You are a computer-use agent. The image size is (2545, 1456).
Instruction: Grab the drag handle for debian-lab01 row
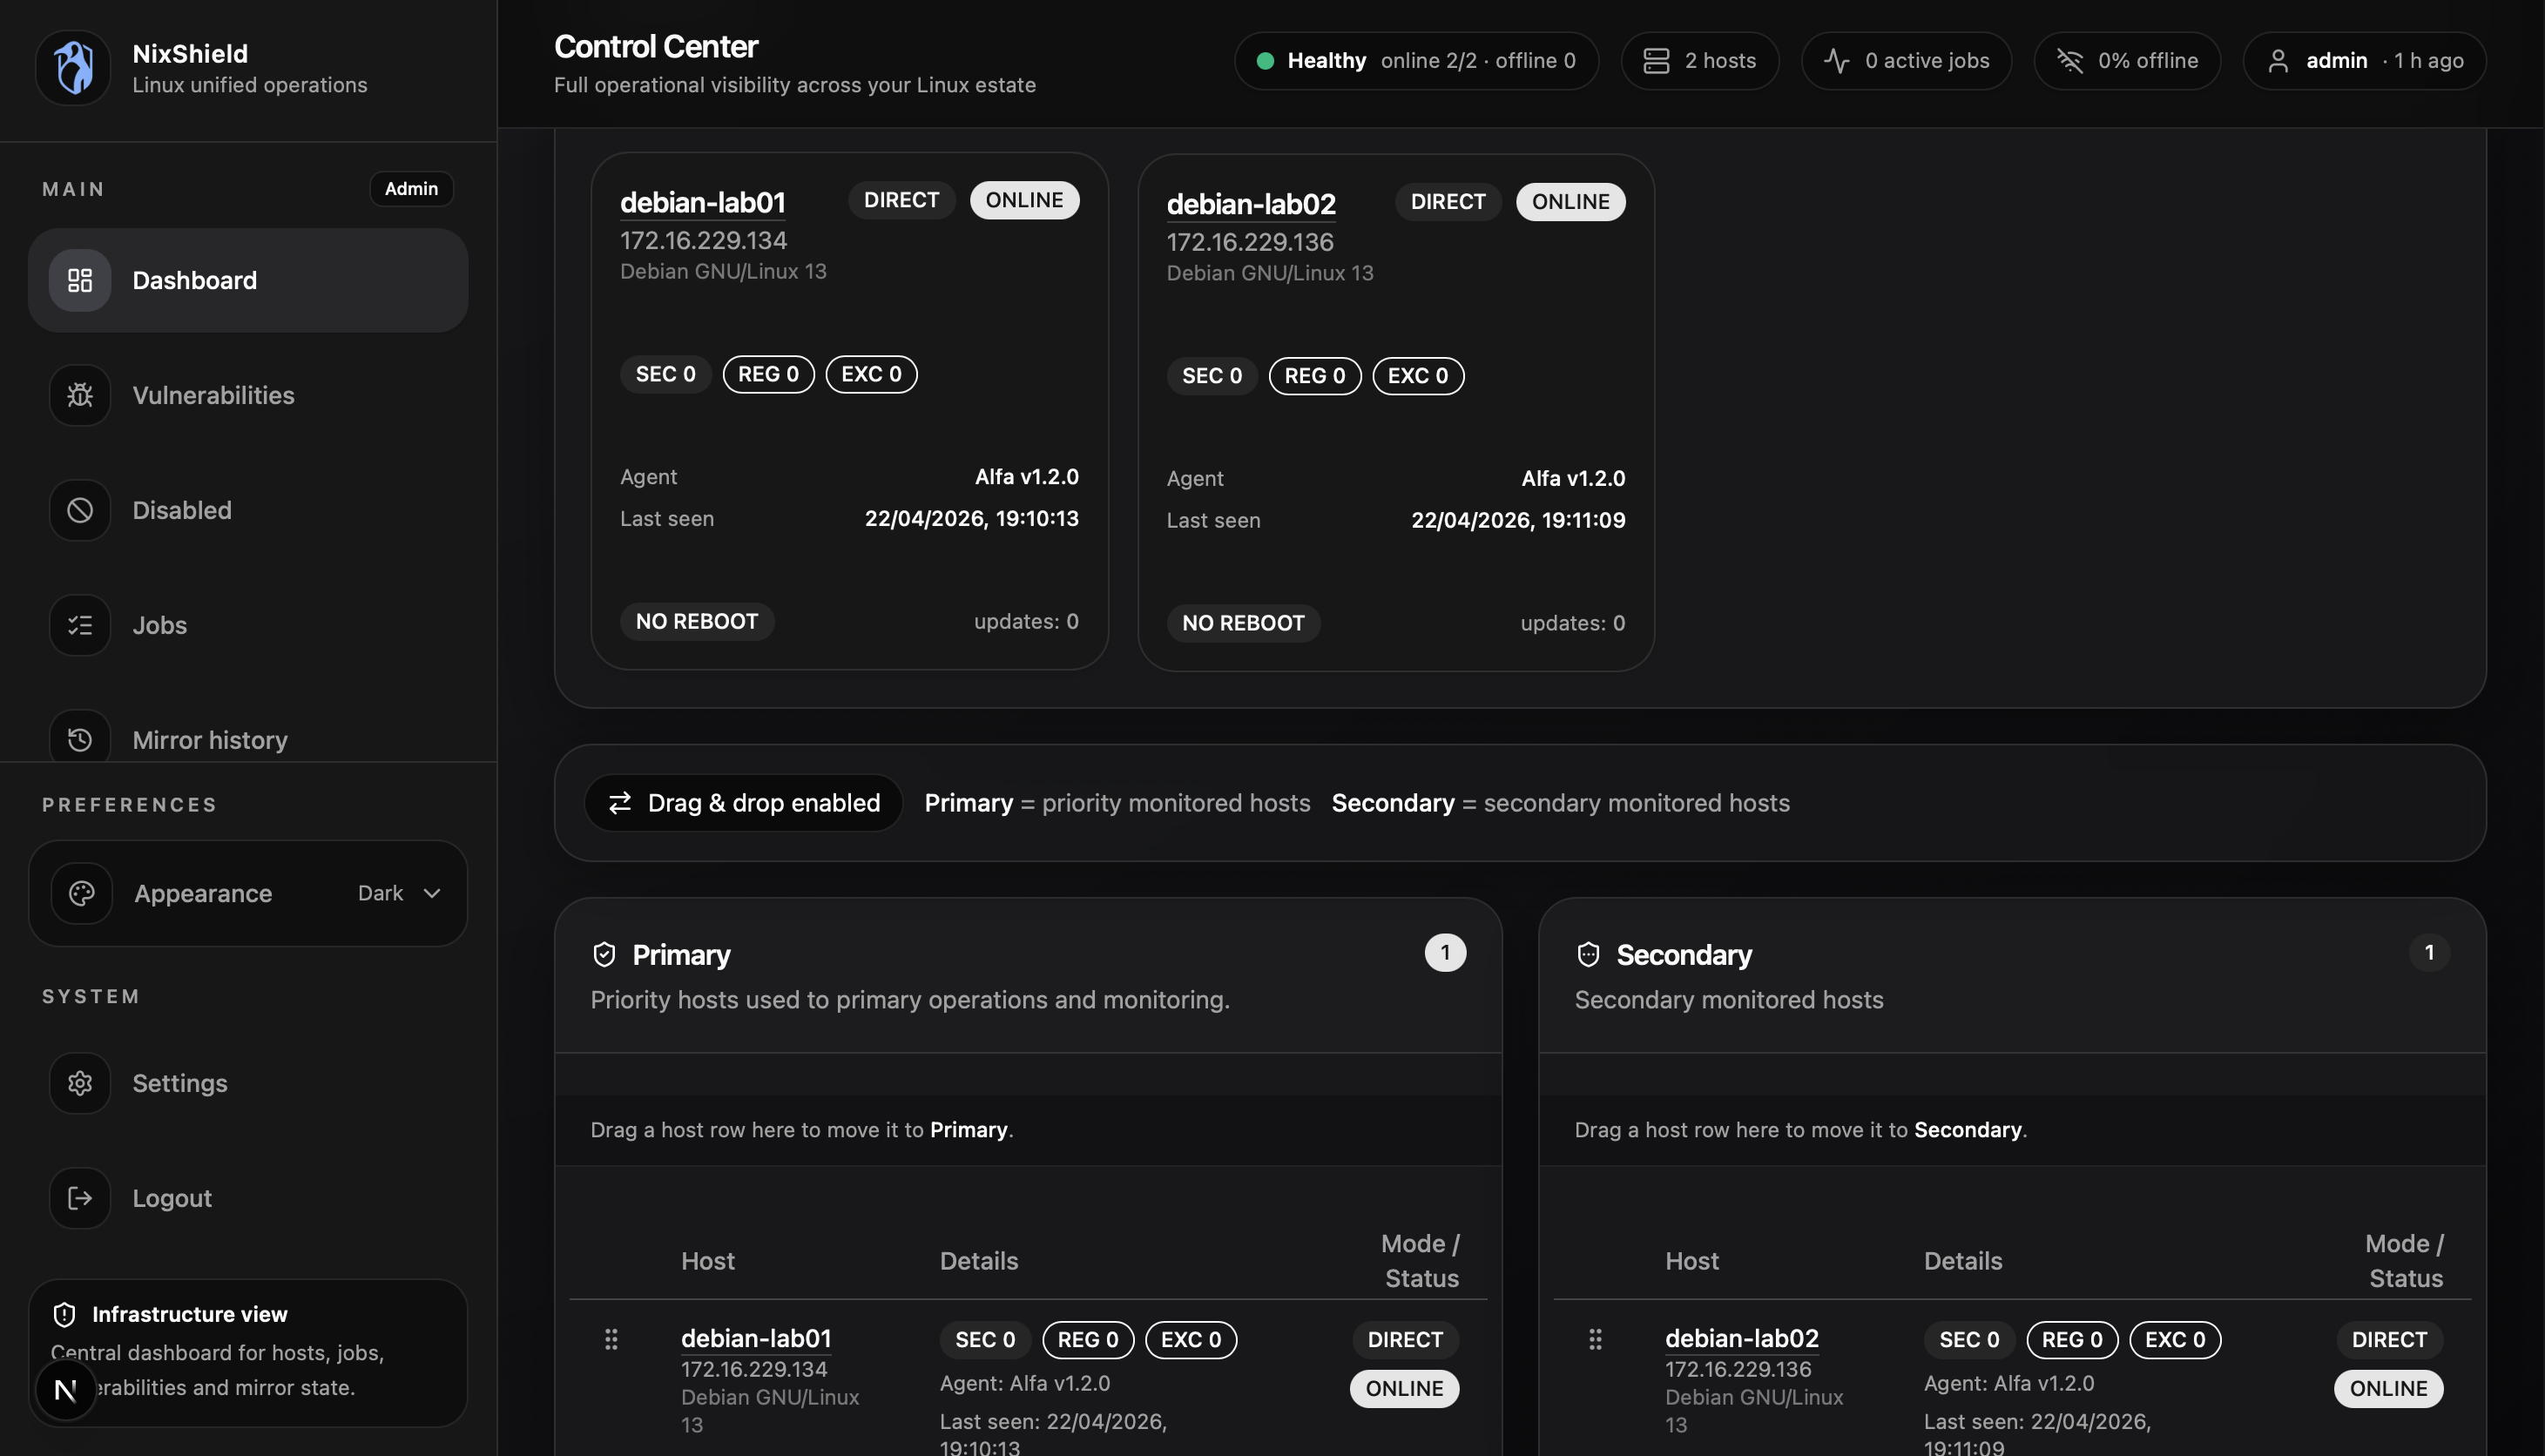coord(611,1339)
